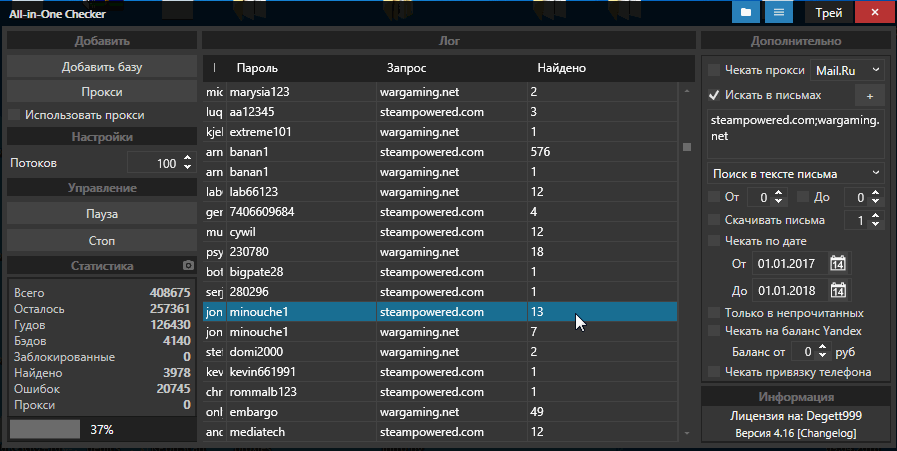Decrease Баланс от value with the down arrow
Image resolution: width=897 pixels, height=451 pixels.
click(x=825, y=356)
